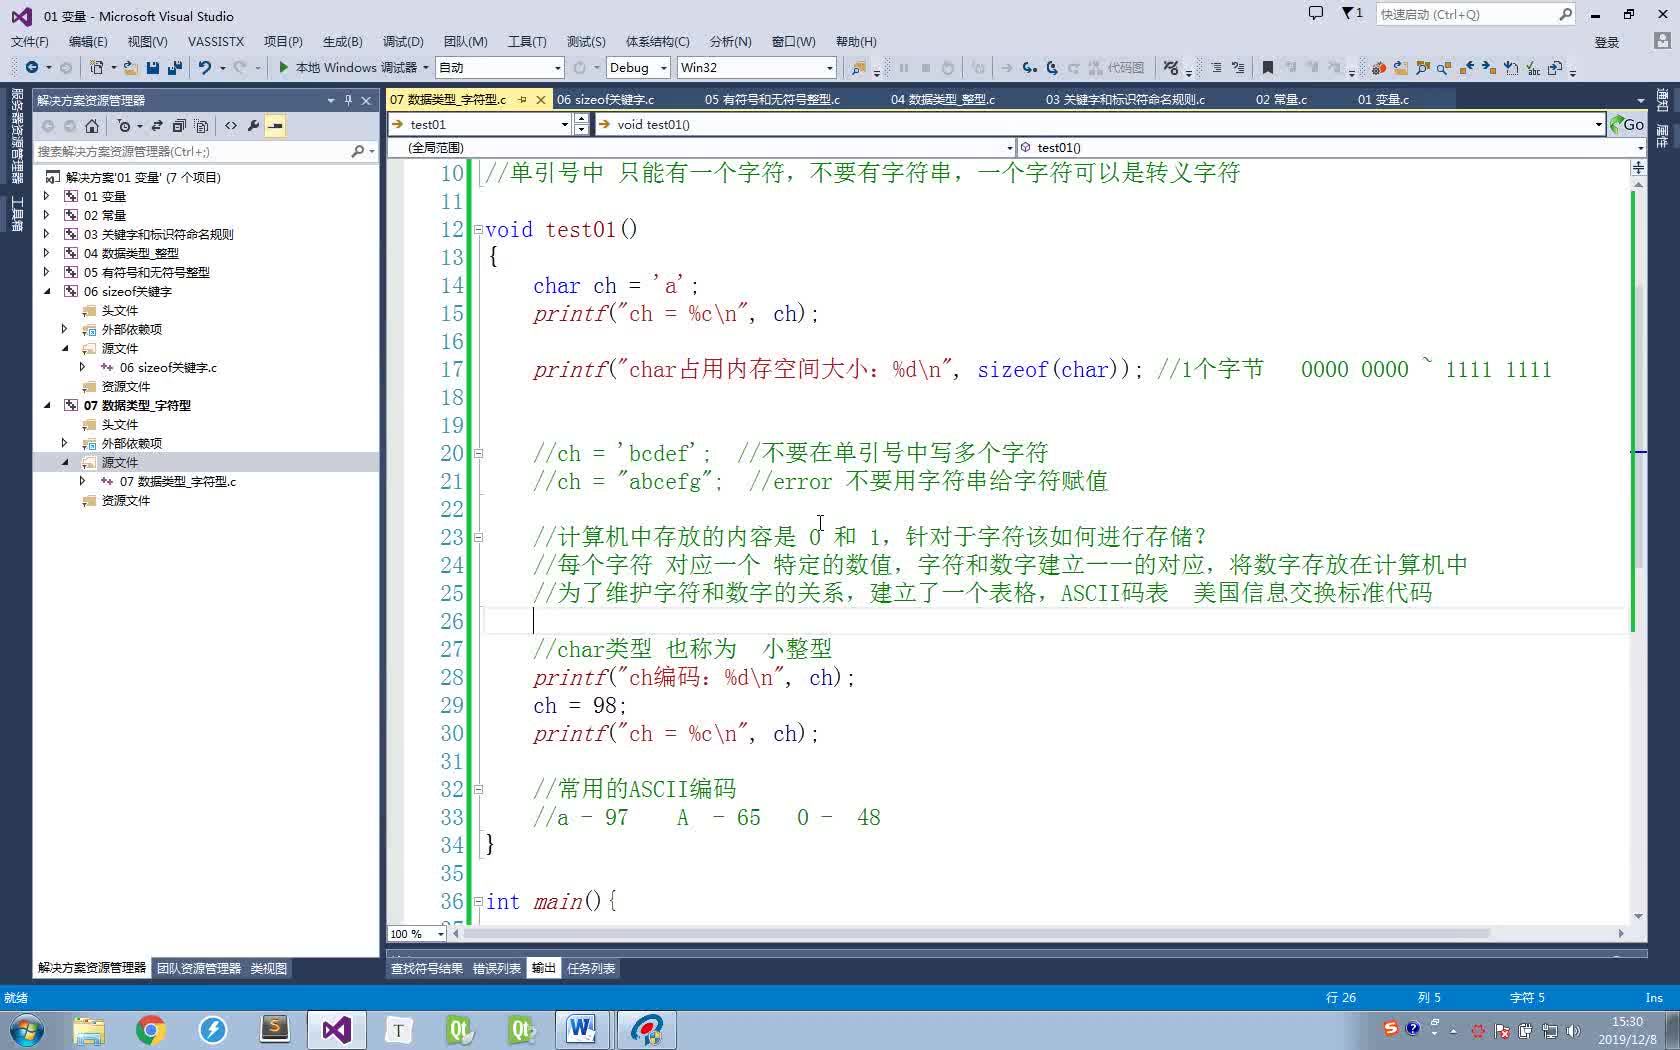This screenshot has height=1050, width=1680.
Task: Select the 03 关键字和标识符命名规则 project
Action: 158,234
